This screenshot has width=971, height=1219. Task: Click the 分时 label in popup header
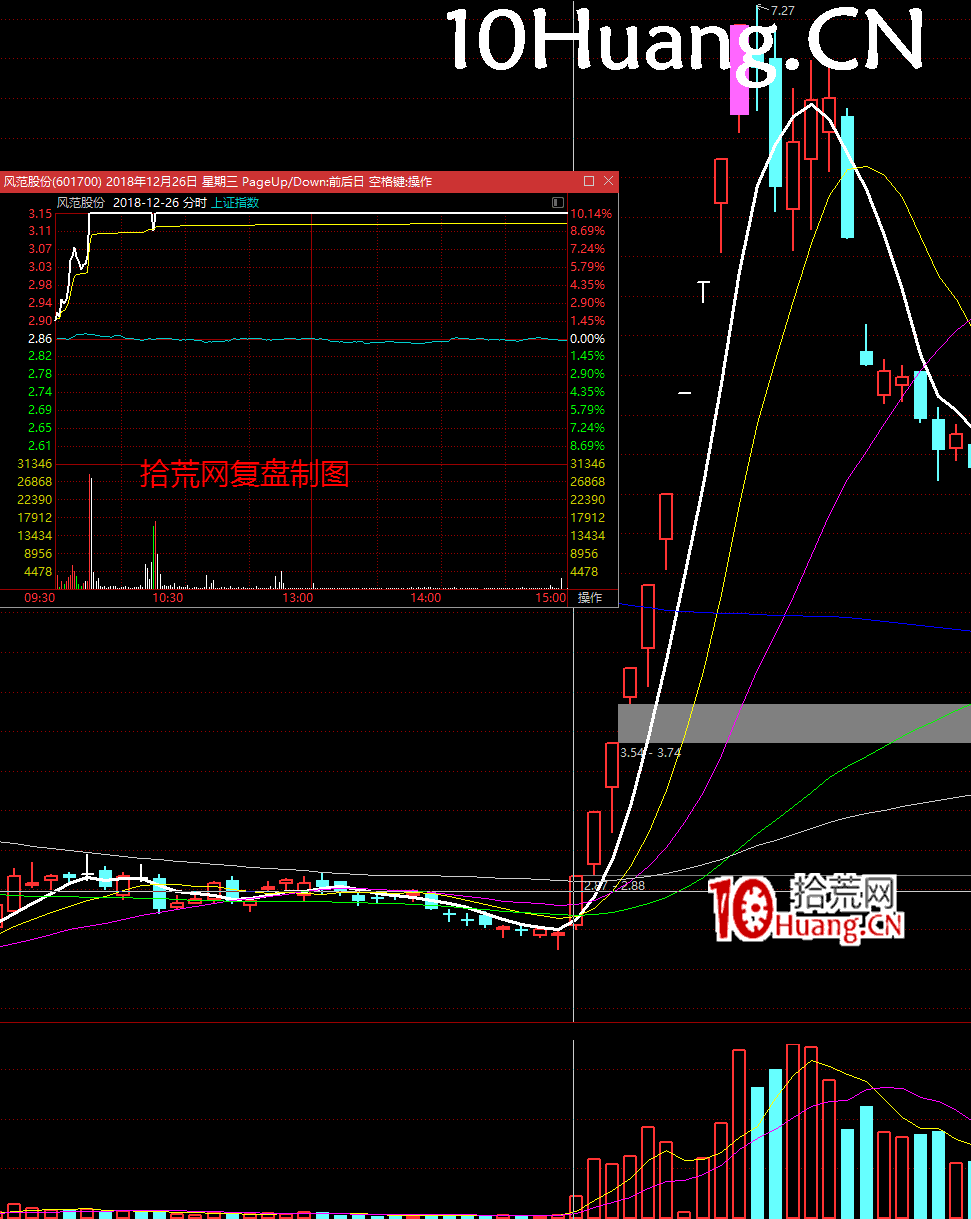pos(195,202)
